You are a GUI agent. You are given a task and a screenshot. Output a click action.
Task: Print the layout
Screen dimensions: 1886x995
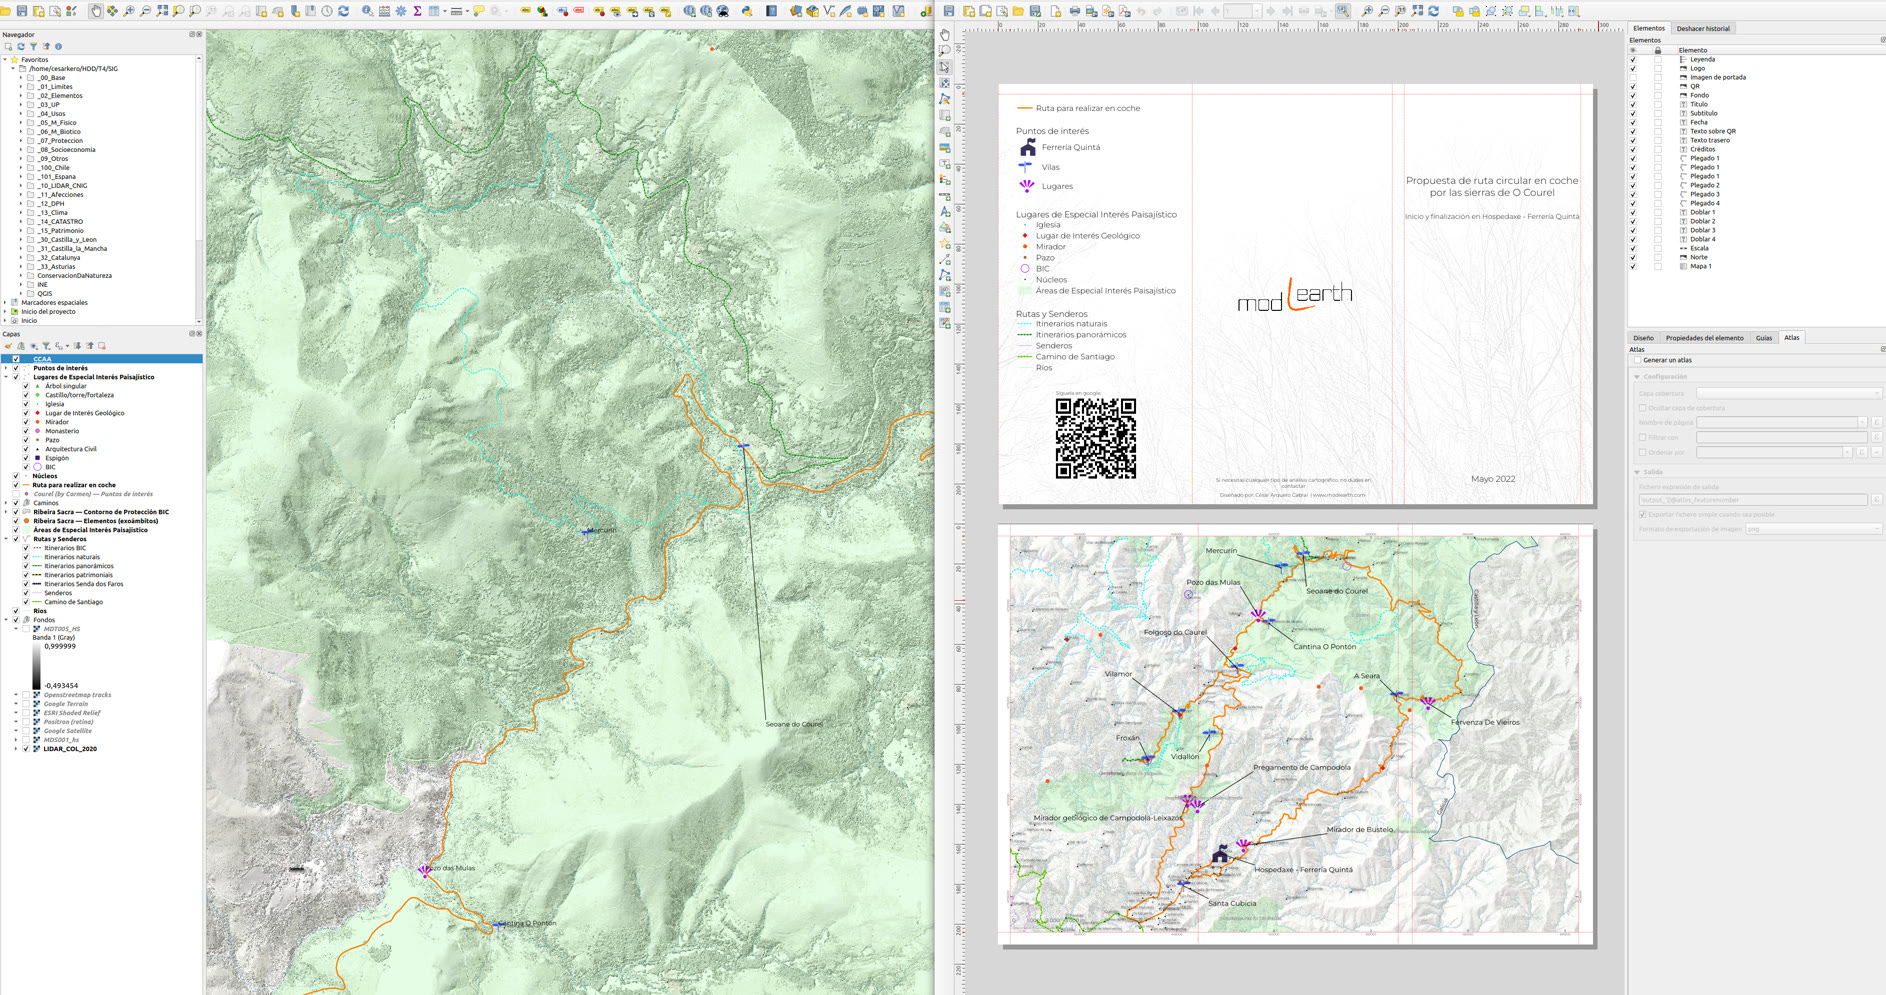pos(1074,11)
